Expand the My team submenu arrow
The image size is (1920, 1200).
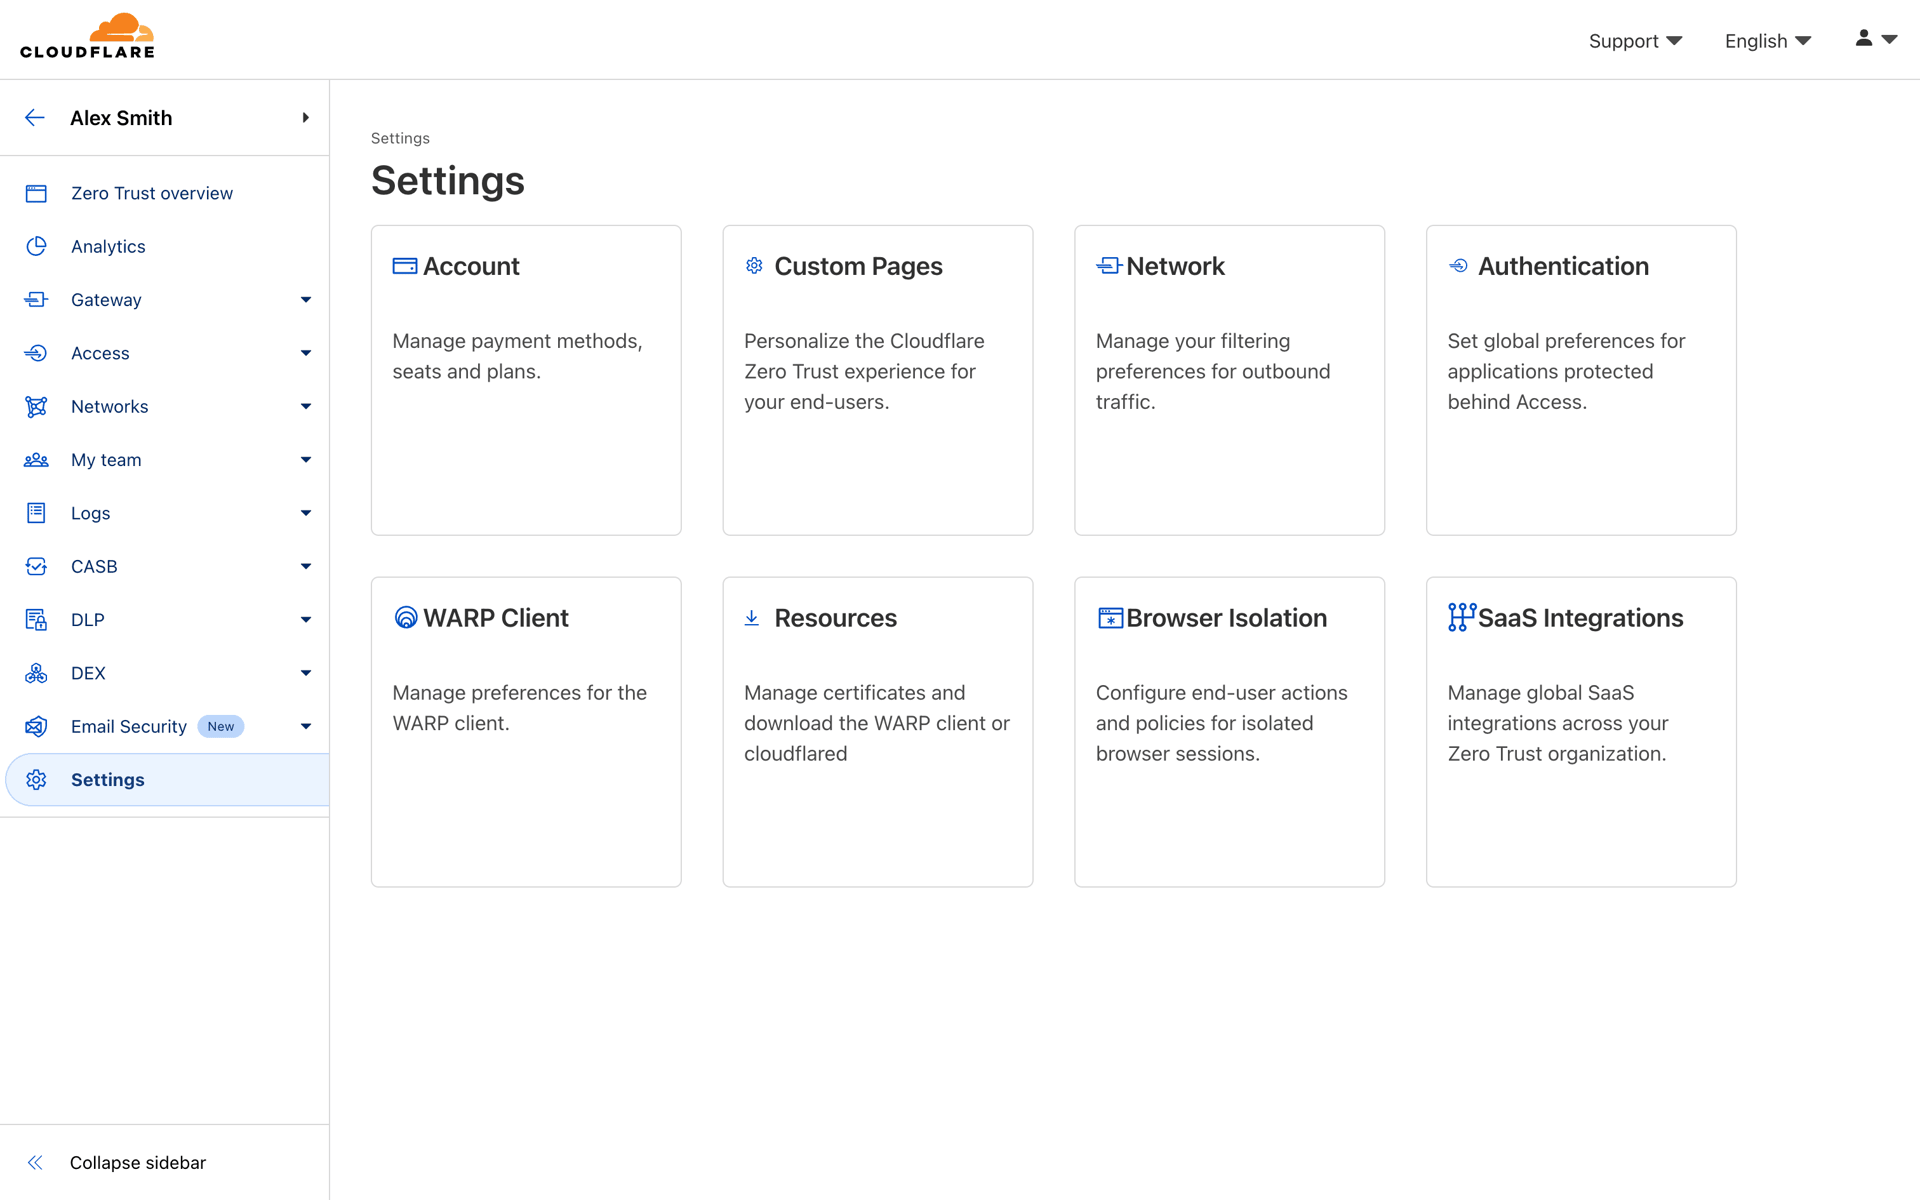click(x=306, y=460)
